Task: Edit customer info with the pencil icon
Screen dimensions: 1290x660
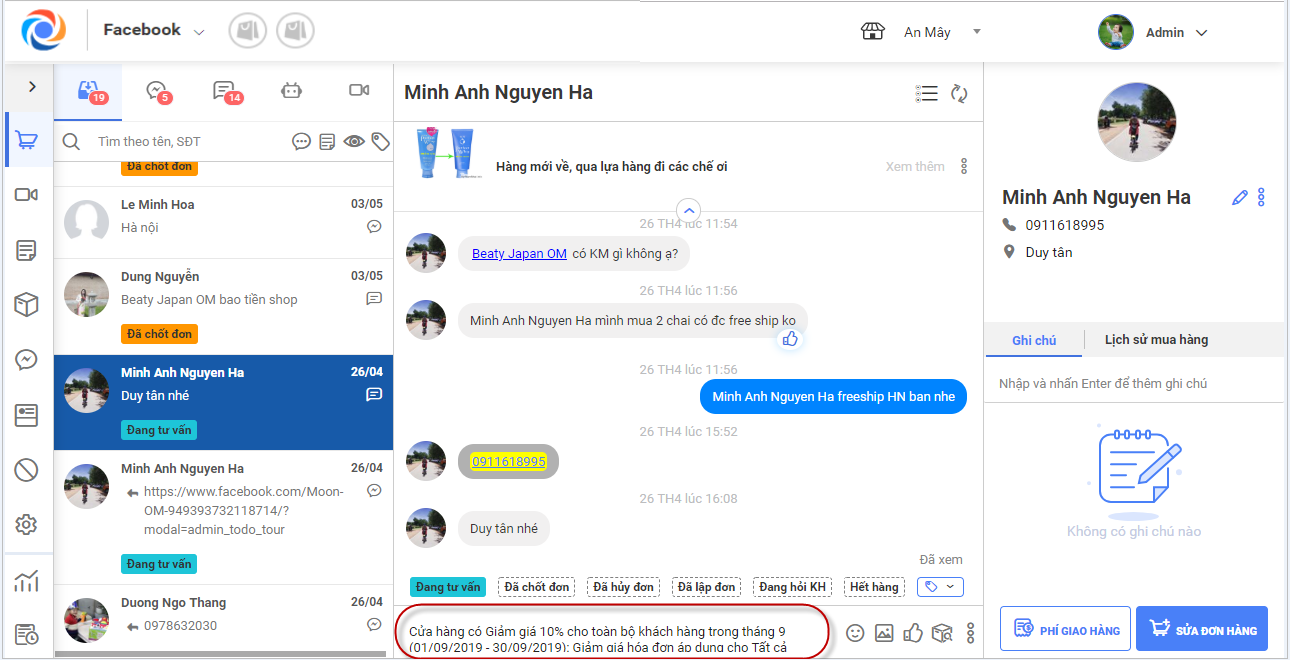Action: [x=1240, y=197]
